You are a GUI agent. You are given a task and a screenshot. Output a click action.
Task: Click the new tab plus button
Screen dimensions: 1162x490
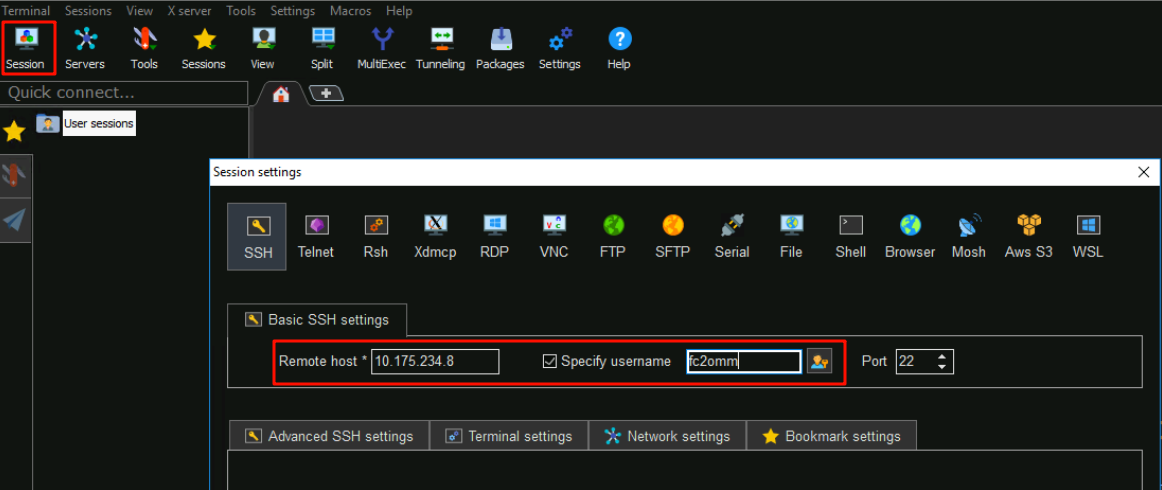pos(326,93)
